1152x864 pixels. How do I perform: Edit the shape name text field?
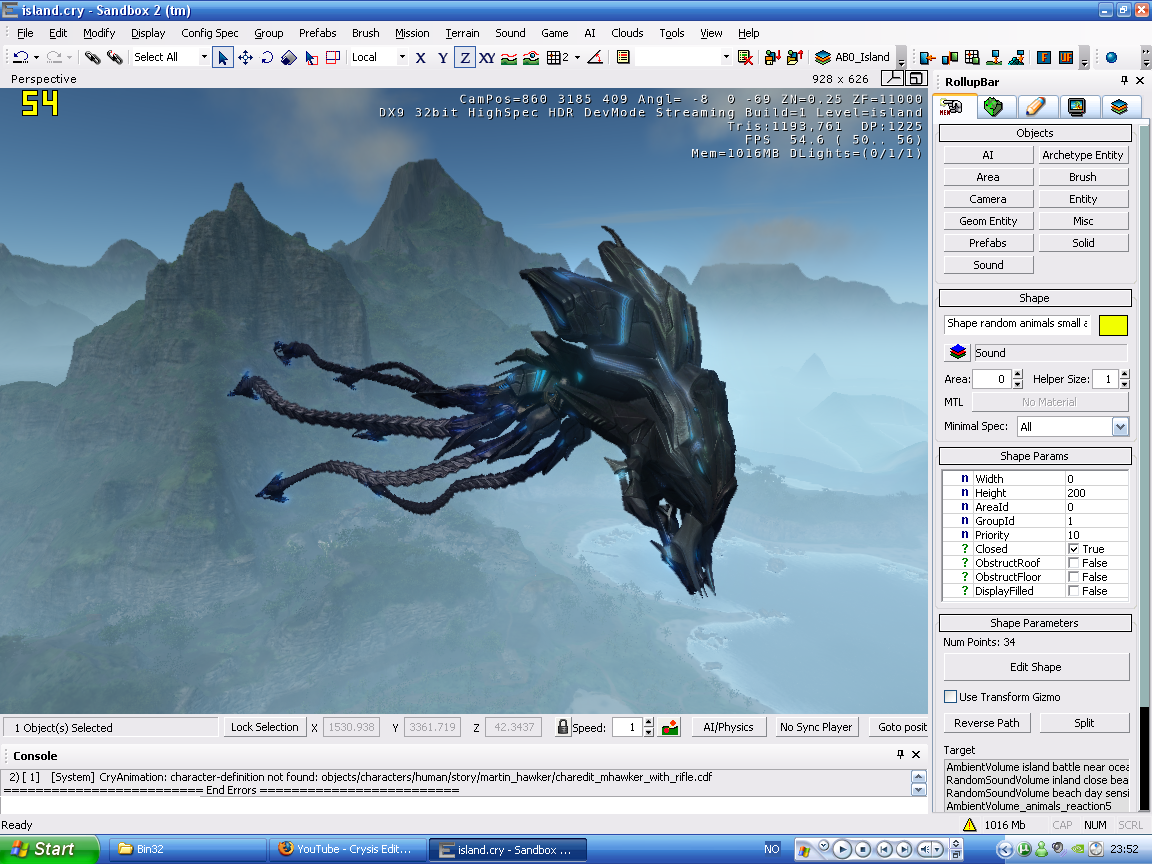tap(1017, 324)
